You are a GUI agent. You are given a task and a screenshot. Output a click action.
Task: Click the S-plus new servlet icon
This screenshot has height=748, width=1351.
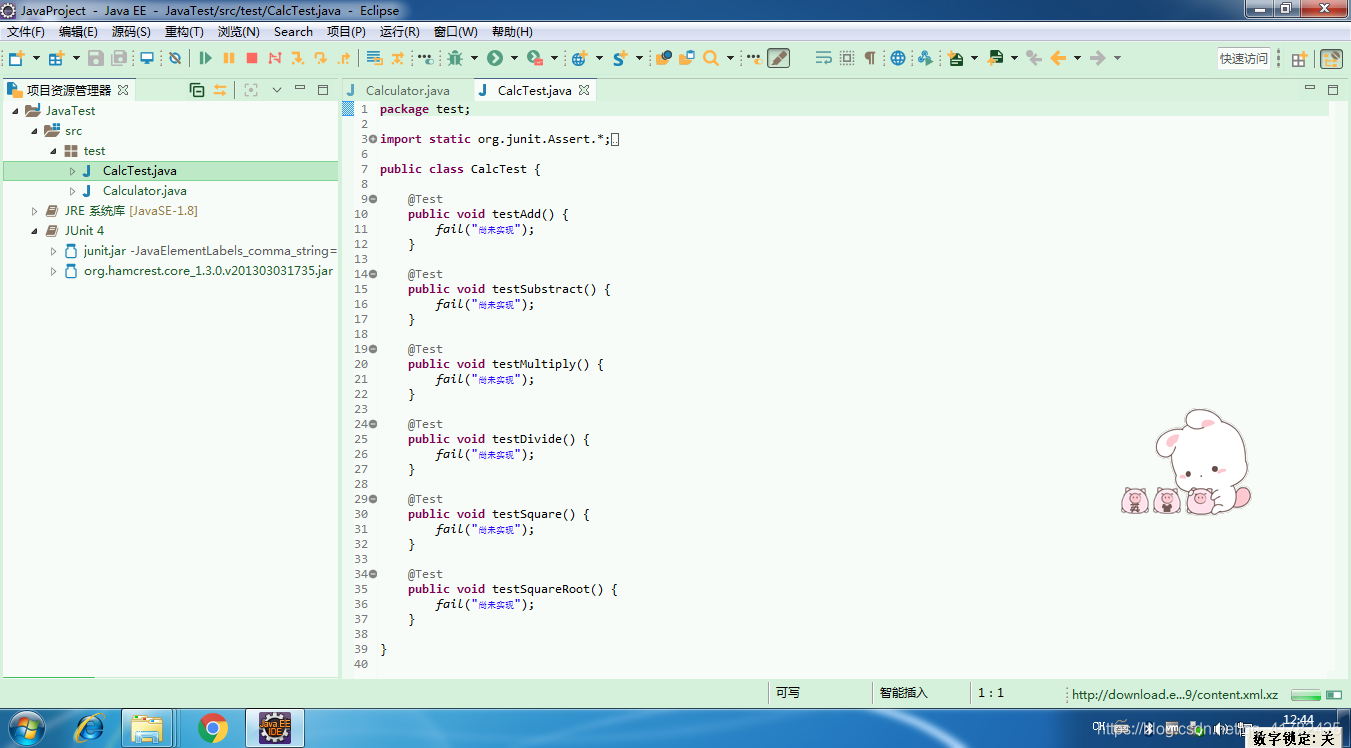click(619, 58)
